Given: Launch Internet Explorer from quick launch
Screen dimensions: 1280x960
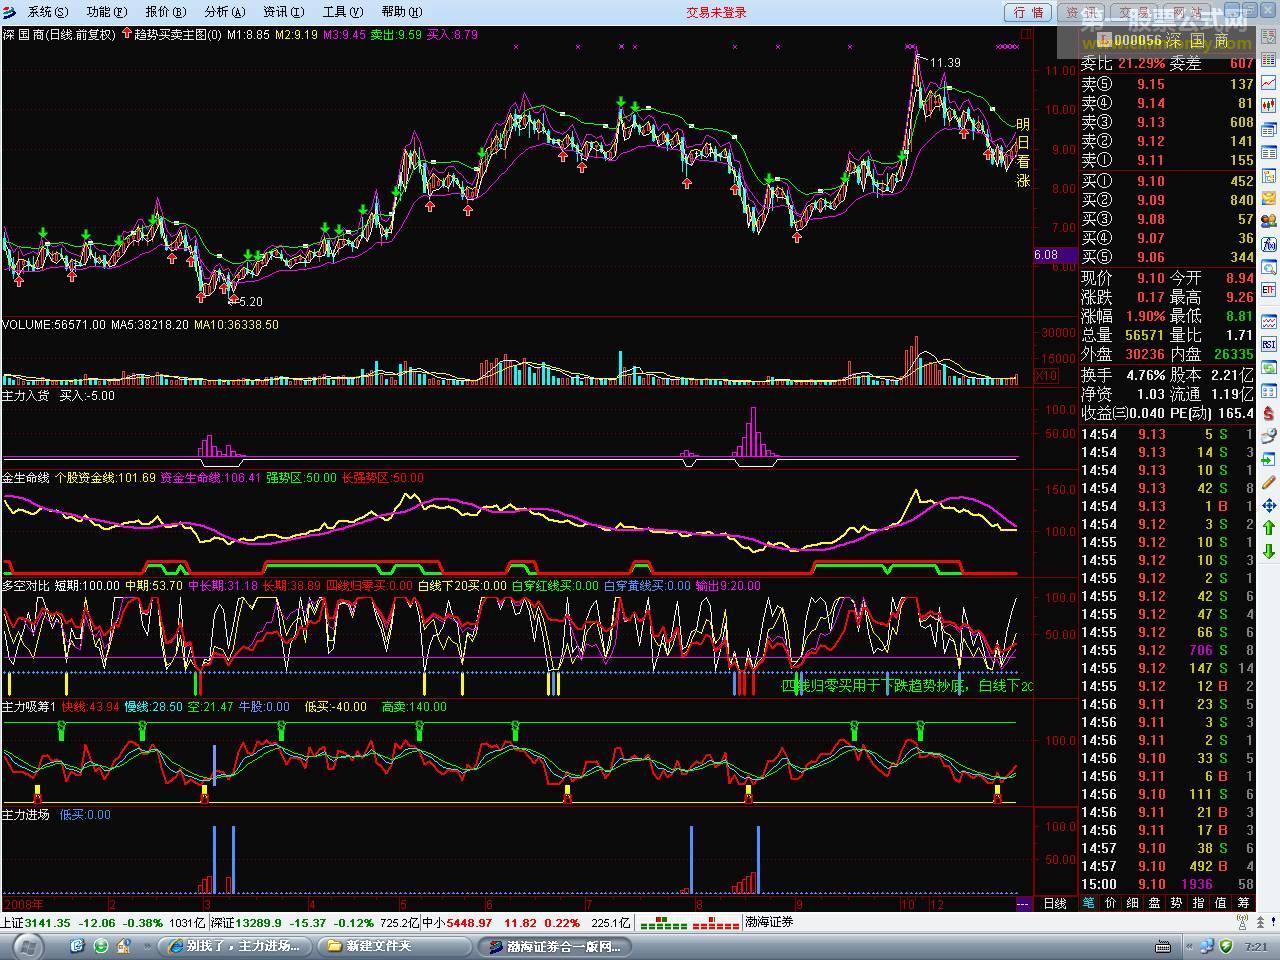Looking at the screenshot, I should [x=77, y=945].
